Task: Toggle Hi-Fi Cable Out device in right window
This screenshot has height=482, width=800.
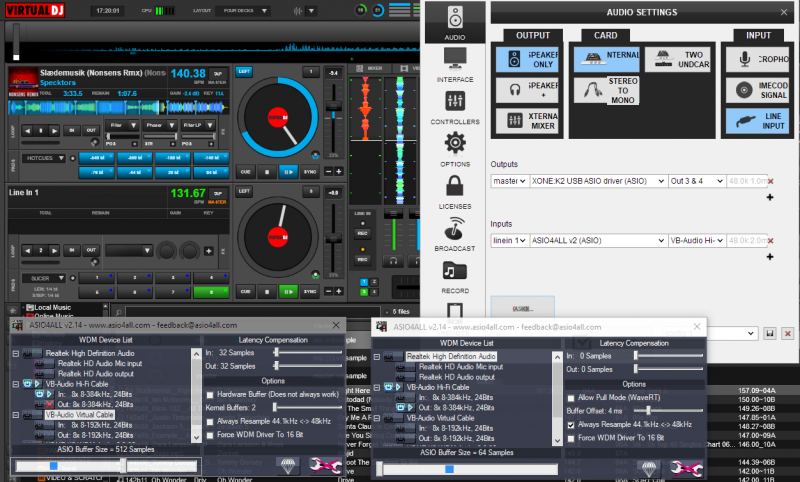Action: pos(401,408)
